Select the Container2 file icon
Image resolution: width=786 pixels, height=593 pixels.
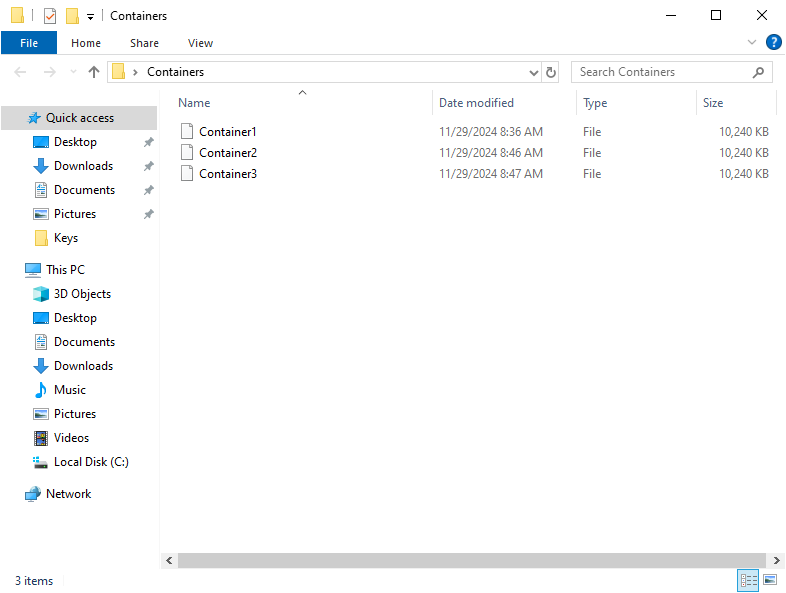click(x=187, y=152)
